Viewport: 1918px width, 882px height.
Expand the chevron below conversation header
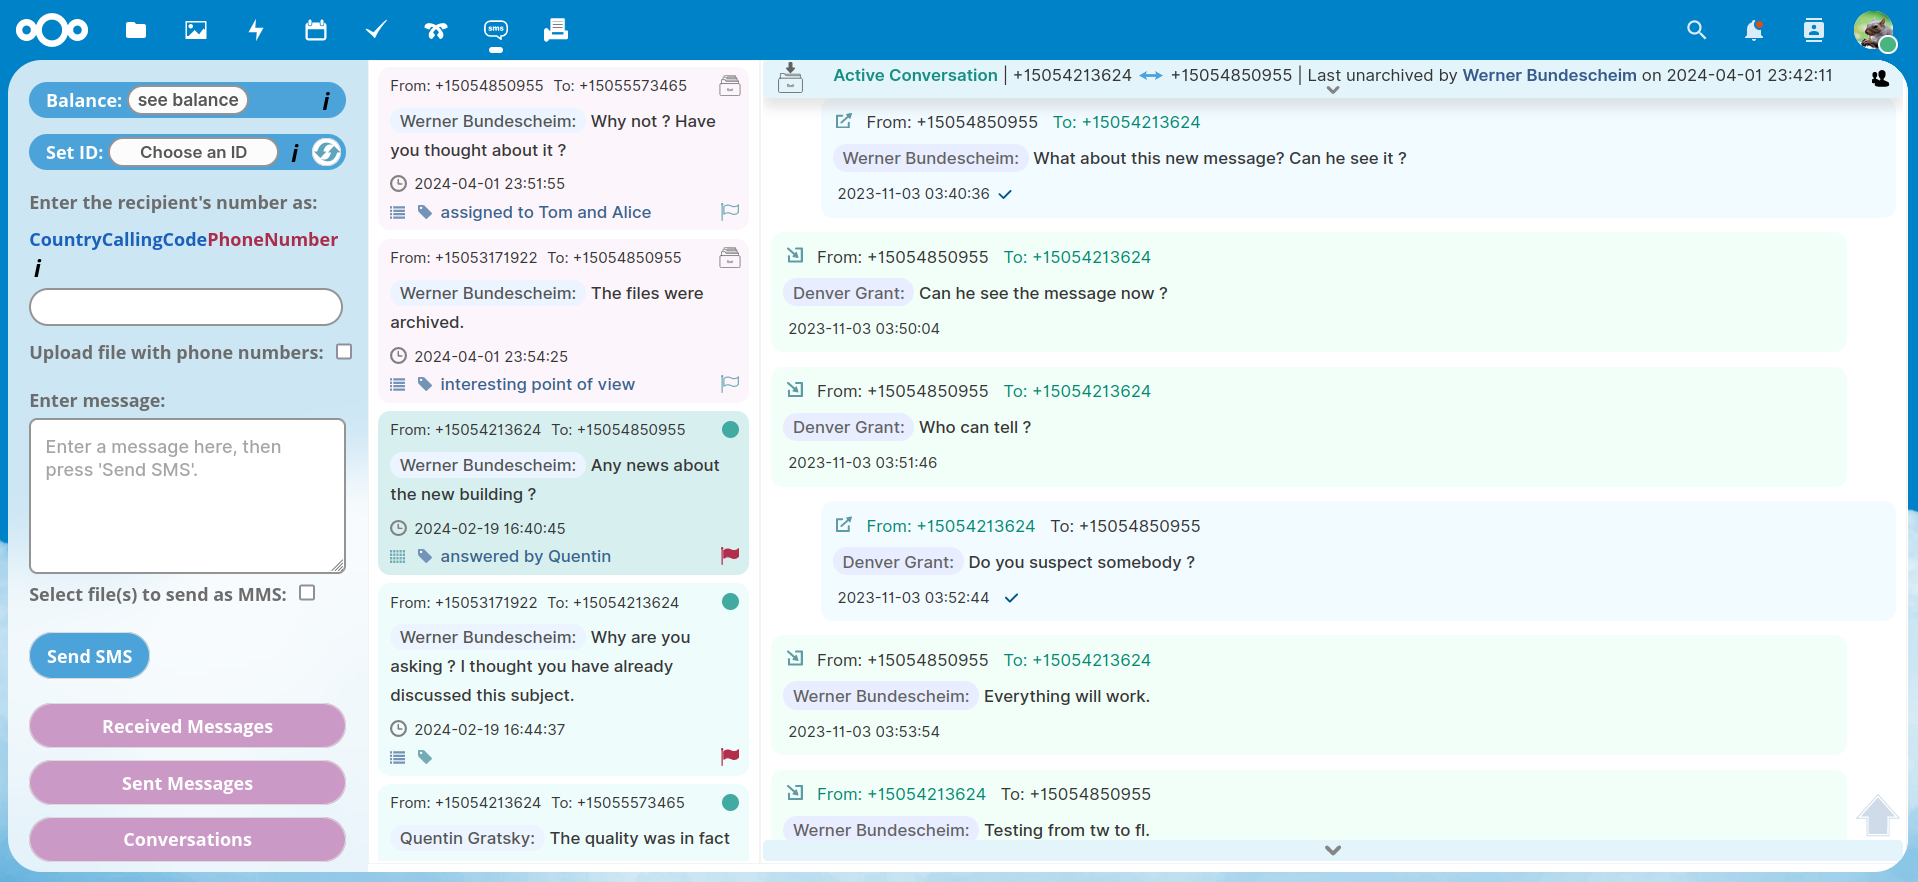[x=1332, y=90]
